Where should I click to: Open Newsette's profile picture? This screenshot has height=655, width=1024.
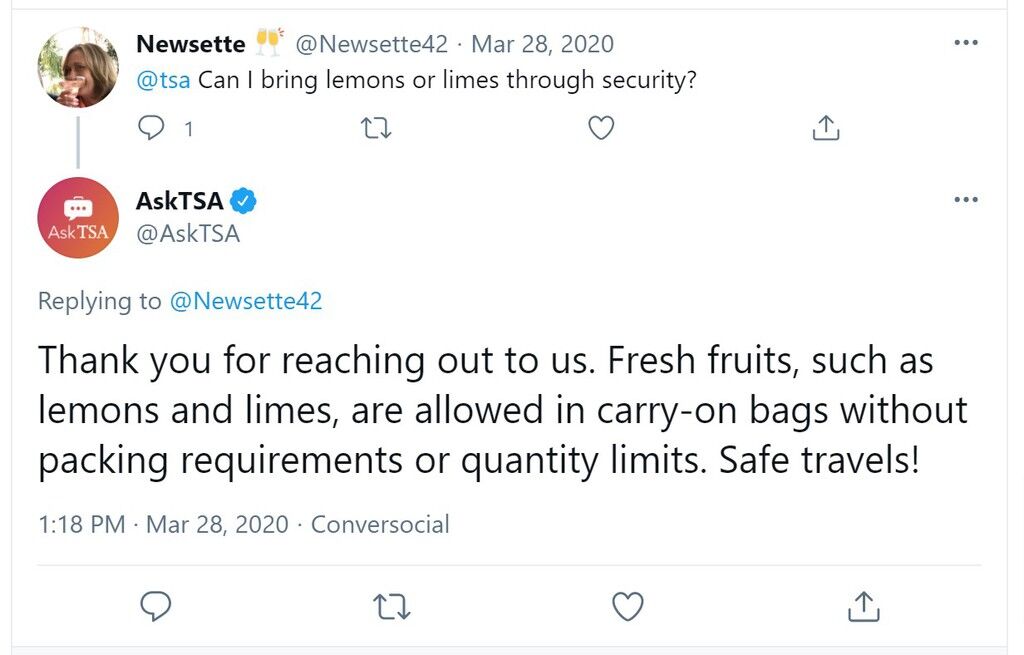pyautogui.click(x=78, y=67)
